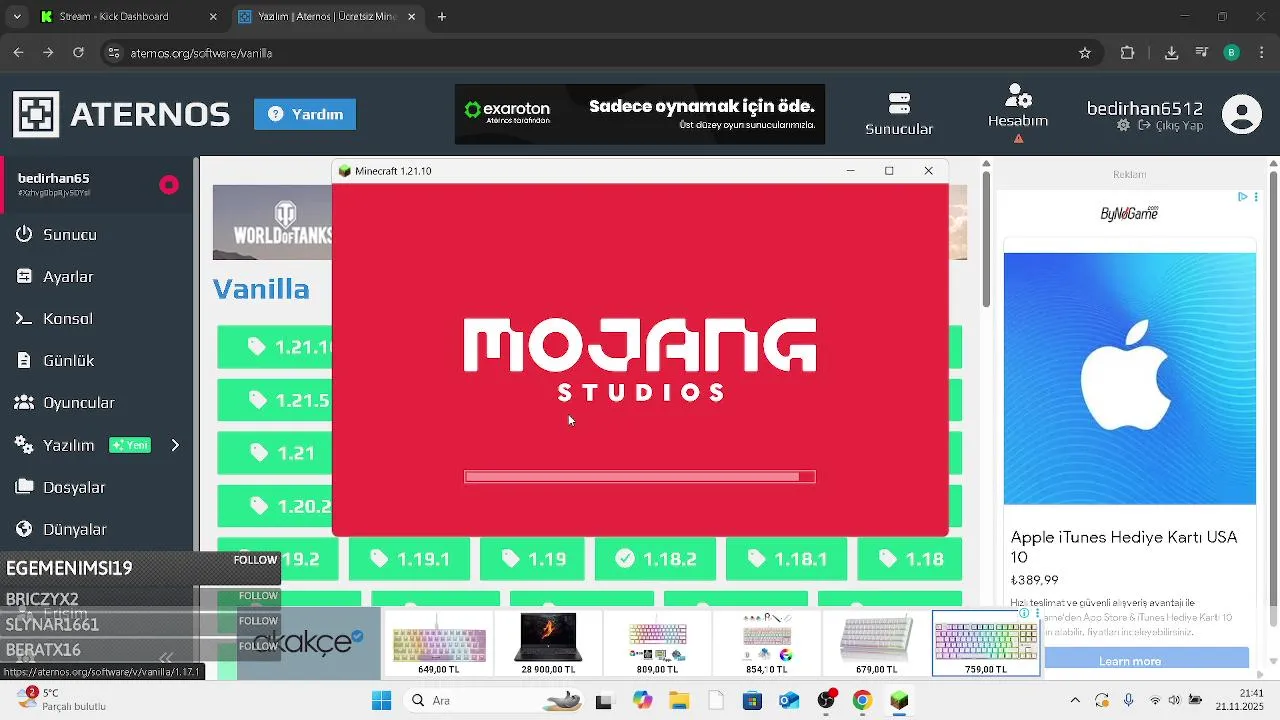This screenshot has height=720, width=1280.
Task: Click the gear icon beside Çıkış Yap
Action: pyautogui.click(x=1123, y=126)
